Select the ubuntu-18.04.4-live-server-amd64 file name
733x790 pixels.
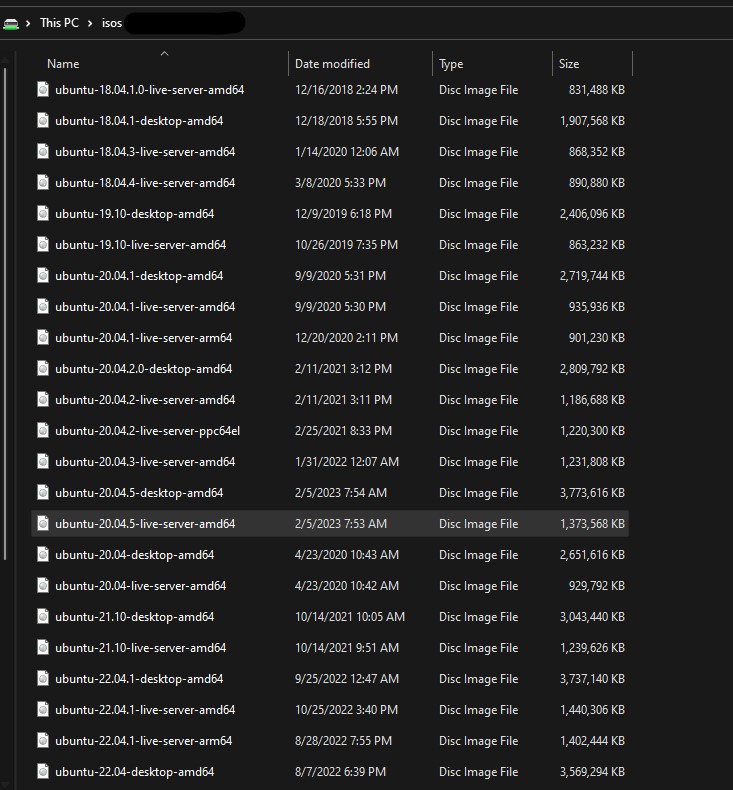pos(145,183)
